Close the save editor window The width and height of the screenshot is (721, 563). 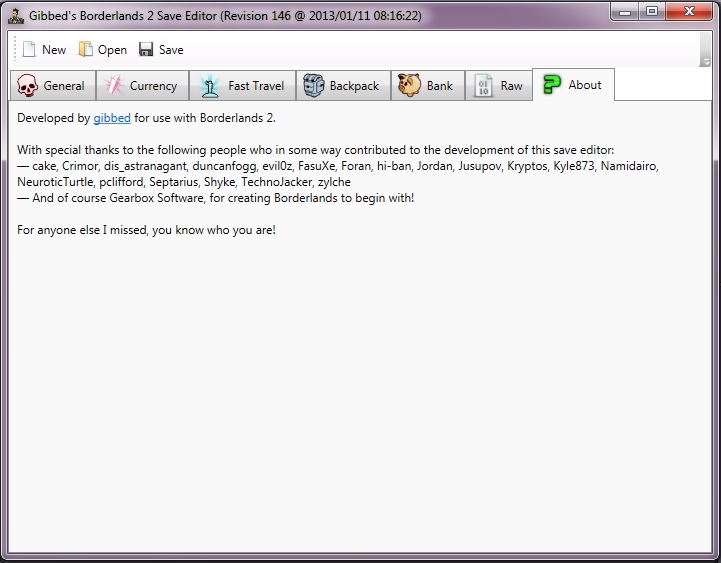coord(689,11)
